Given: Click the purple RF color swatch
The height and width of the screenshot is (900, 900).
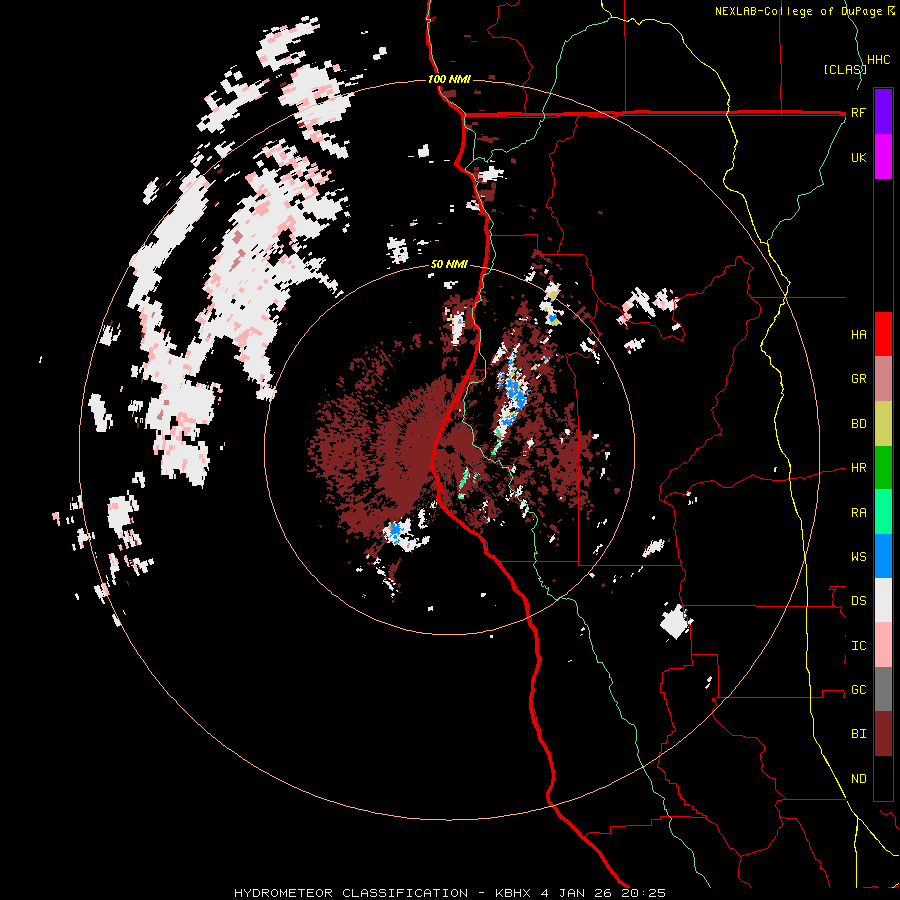Looking at the screenshot, I should click(x=883, y=112).
